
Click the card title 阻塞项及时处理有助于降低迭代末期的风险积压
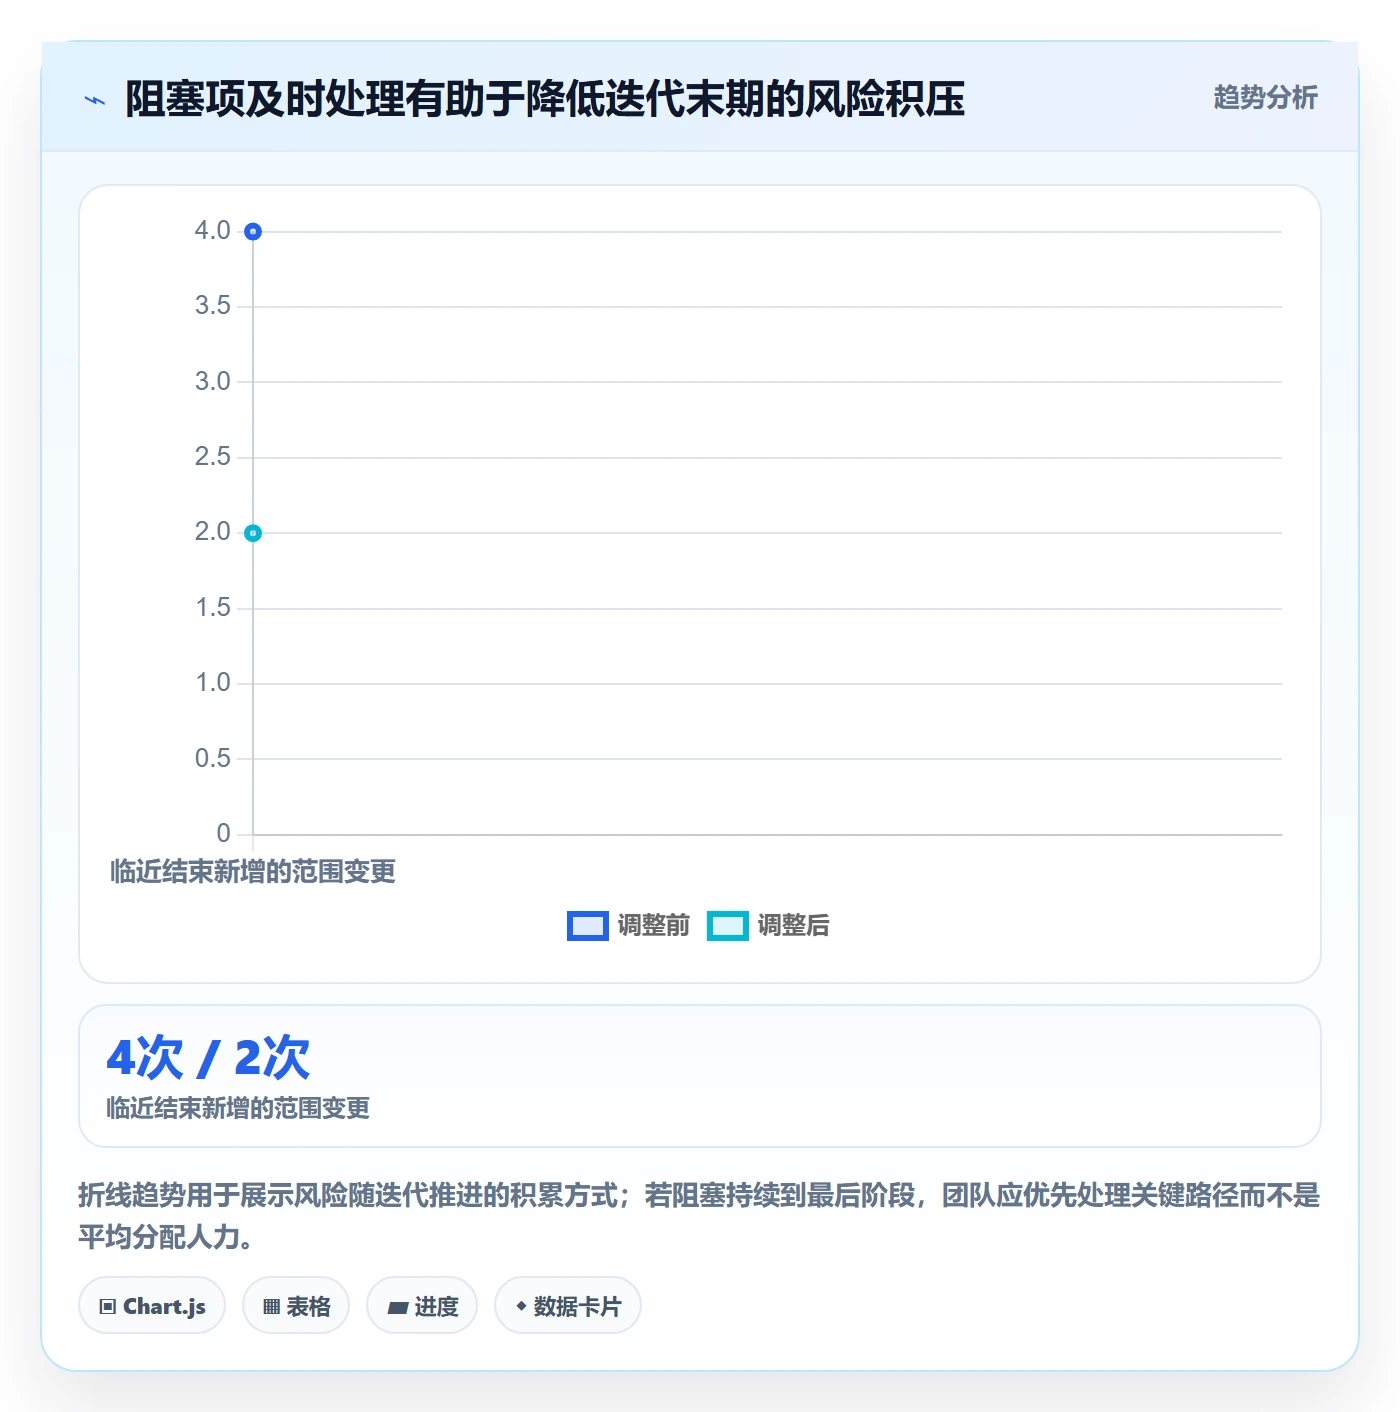click(545, 99)
